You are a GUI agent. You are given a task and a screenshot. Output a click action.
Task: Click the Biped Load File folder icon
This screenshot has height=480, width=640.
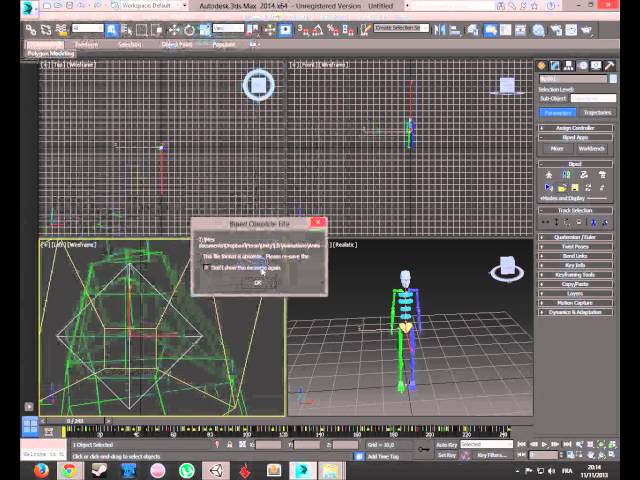(562, 187)
